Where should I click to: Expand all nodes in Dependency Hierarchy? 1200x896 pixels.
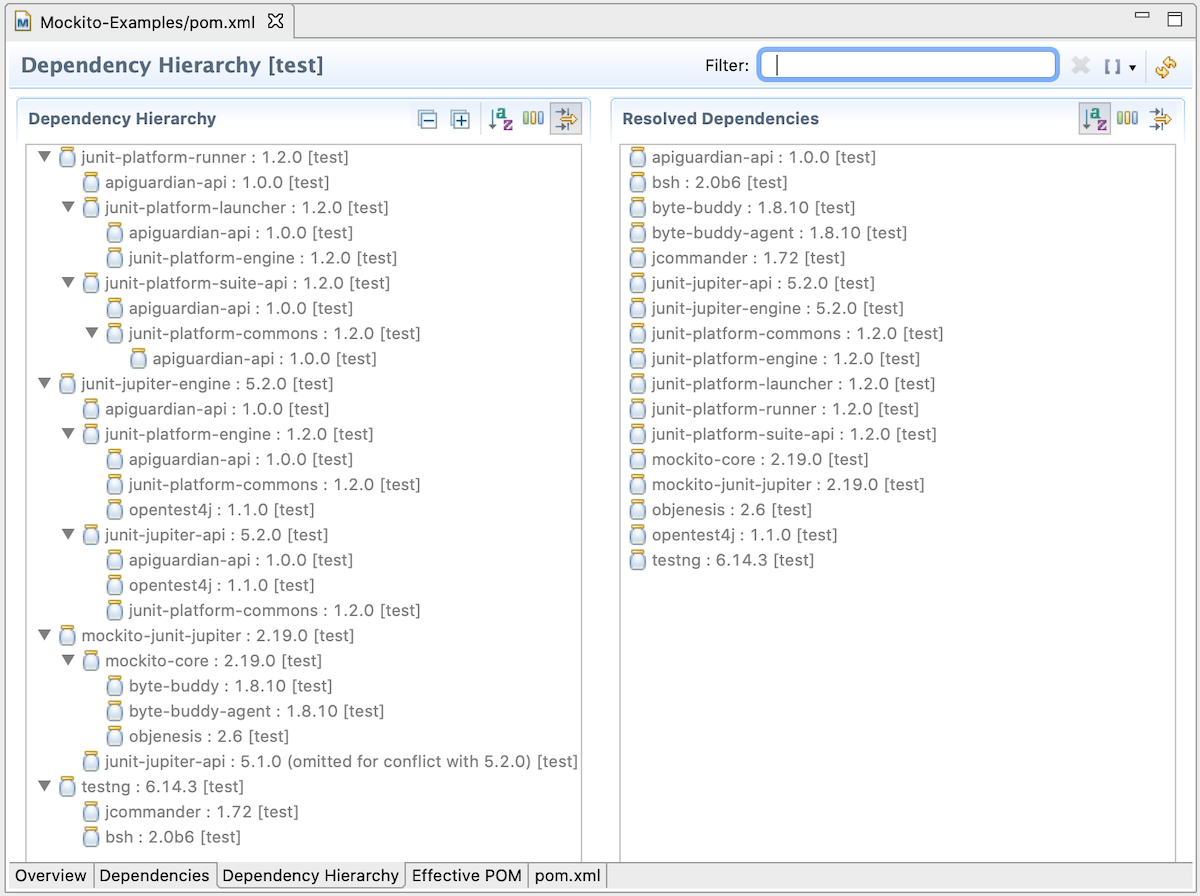pyautogui.click(x=460, y=120)
